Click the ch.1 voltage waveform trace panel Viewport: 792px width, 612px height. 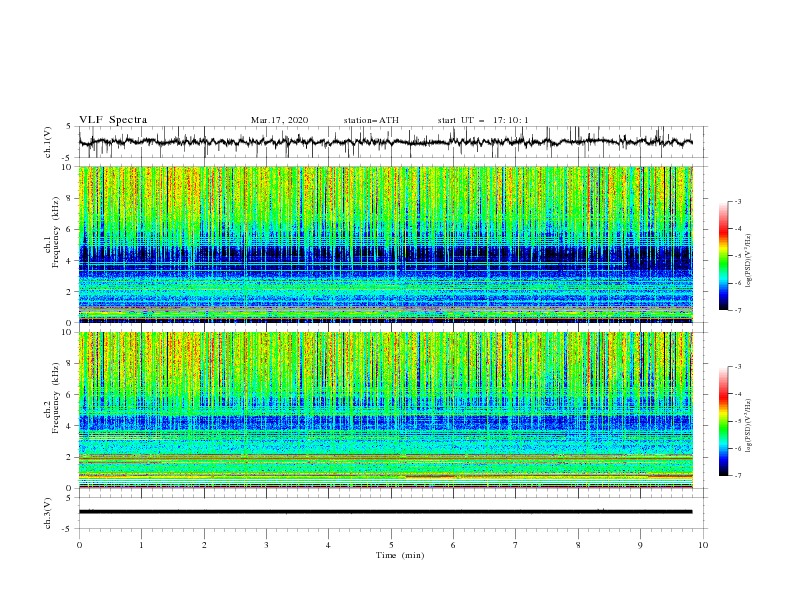point(392,142)
